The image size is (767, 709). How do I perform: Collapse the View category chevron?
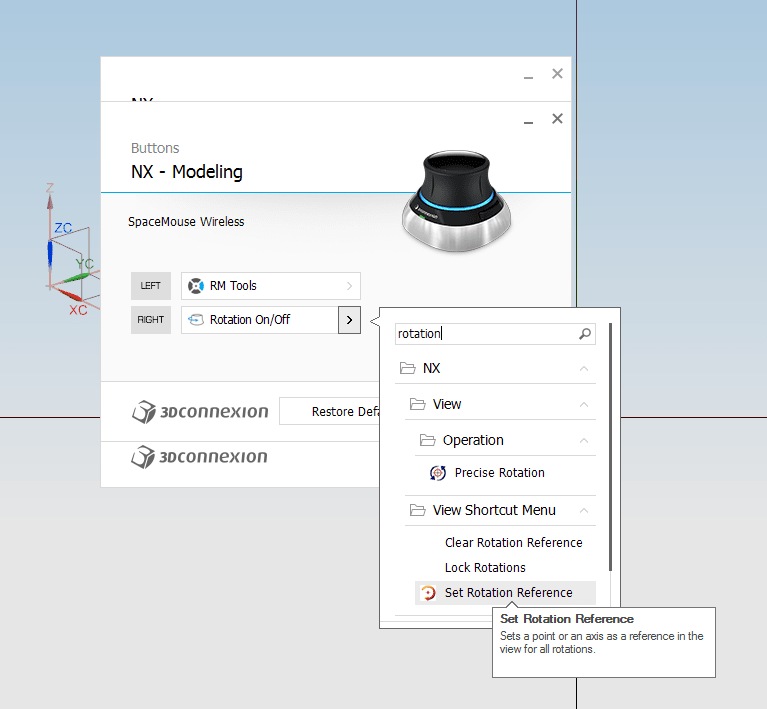point(584,405)
